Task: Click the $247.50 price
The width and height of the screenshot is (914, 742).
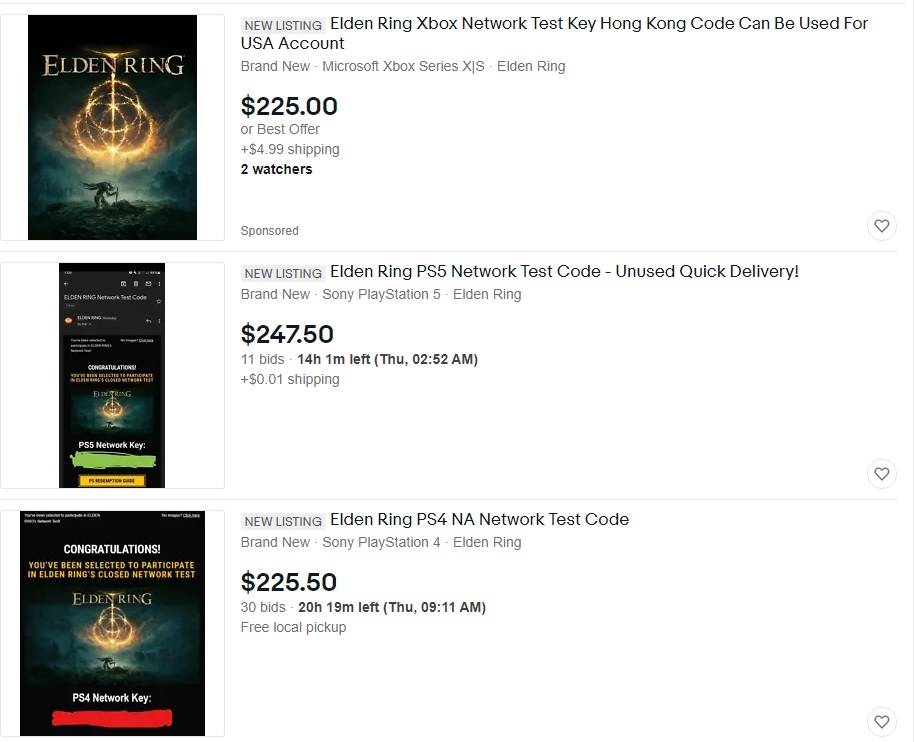Action: (x=287, y=334)
